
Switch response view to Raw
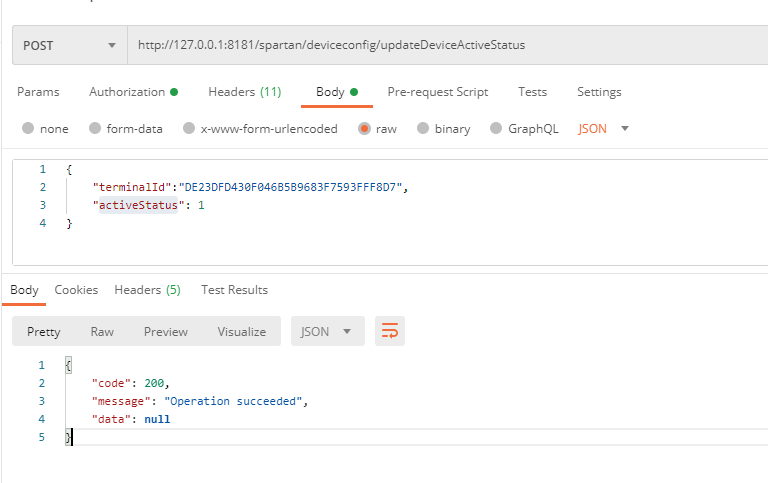(102, 332)
